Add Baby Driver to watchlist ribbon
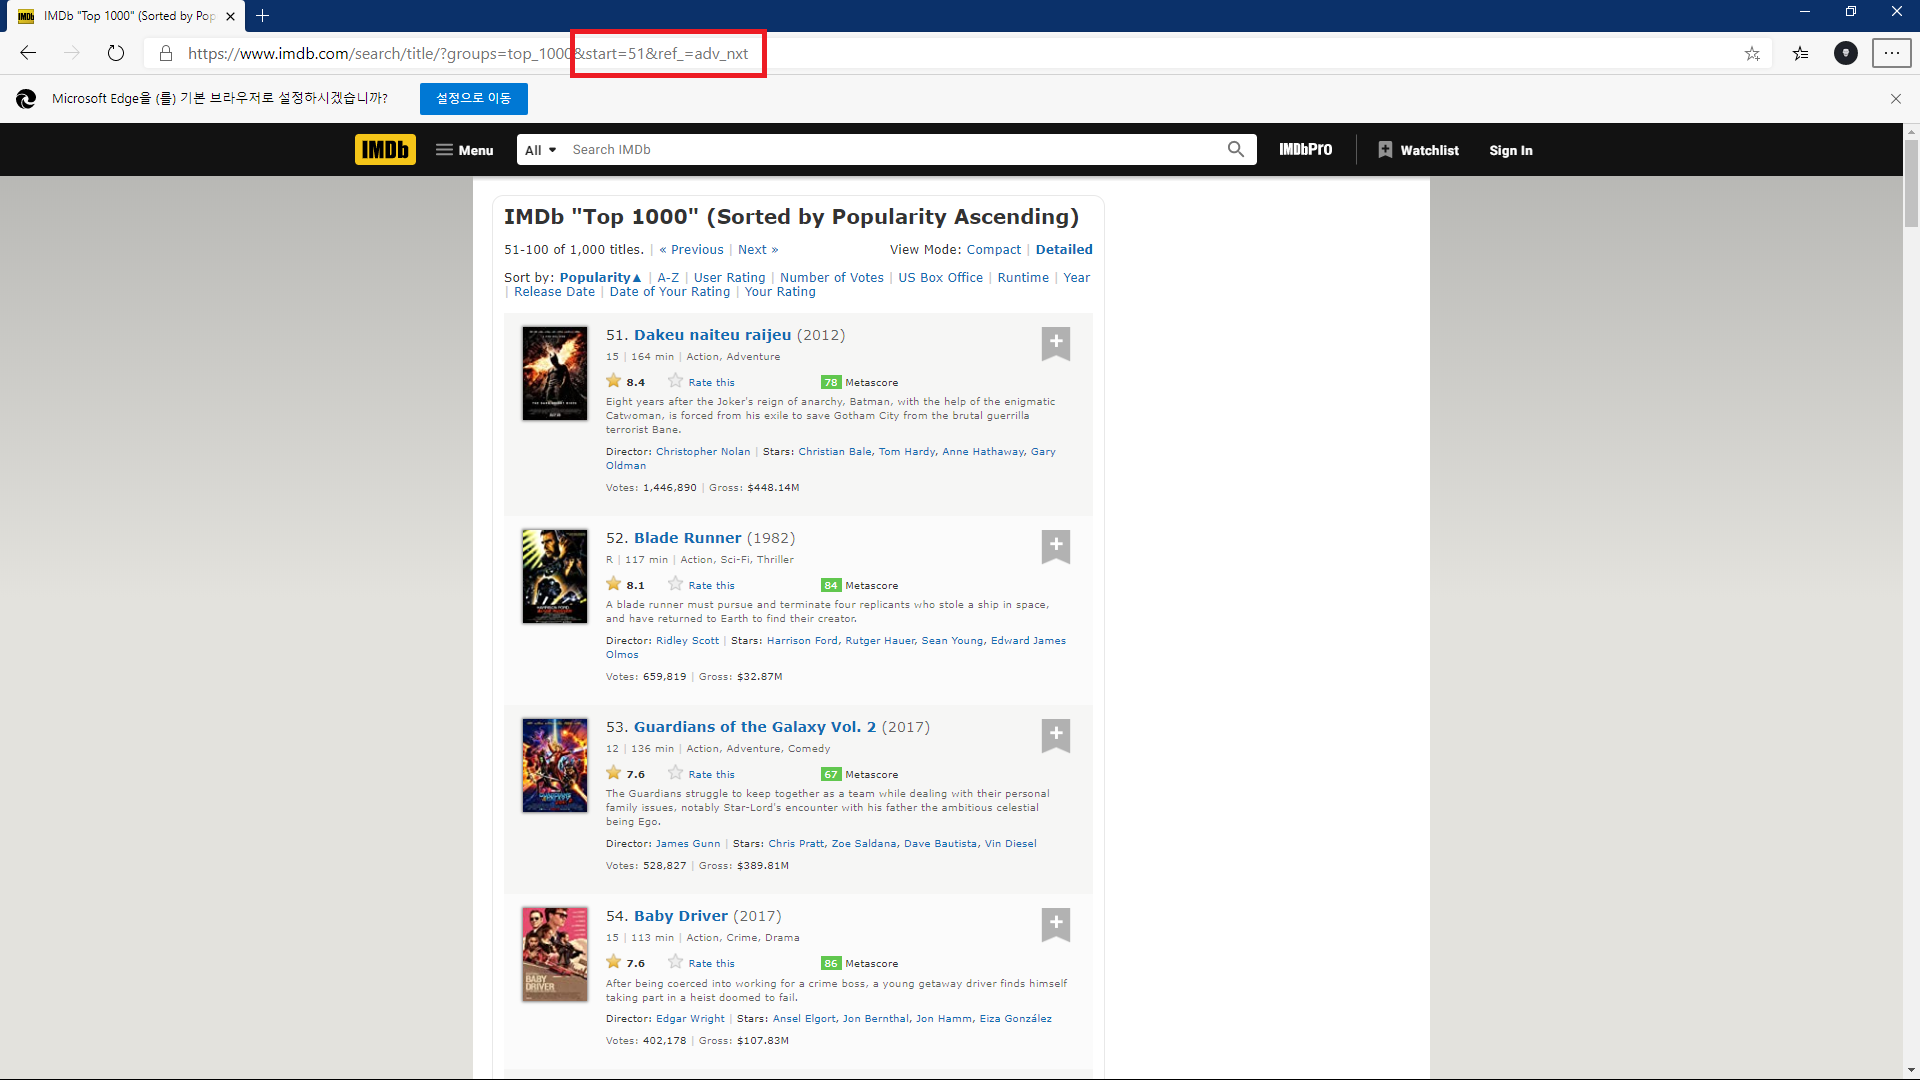1920x1080 pixels. [x=1056, y=924]
